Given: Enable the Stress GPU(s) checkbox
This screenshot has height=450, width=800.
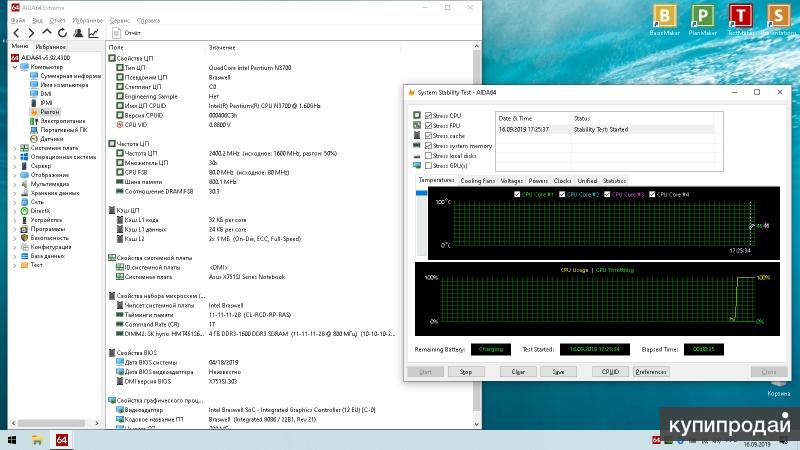Looking at the screenshot, I should (x=429, y=166).
